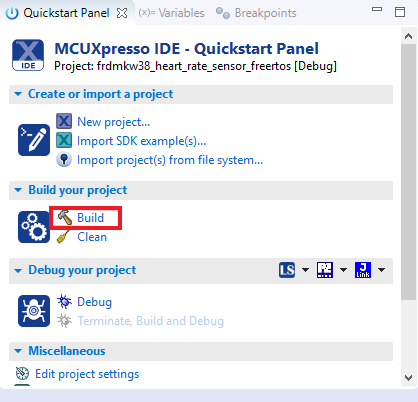Click the PE Micro debug probe icon
The width and height of the screenshot is (418, 402).
click(x=325, y=270)
